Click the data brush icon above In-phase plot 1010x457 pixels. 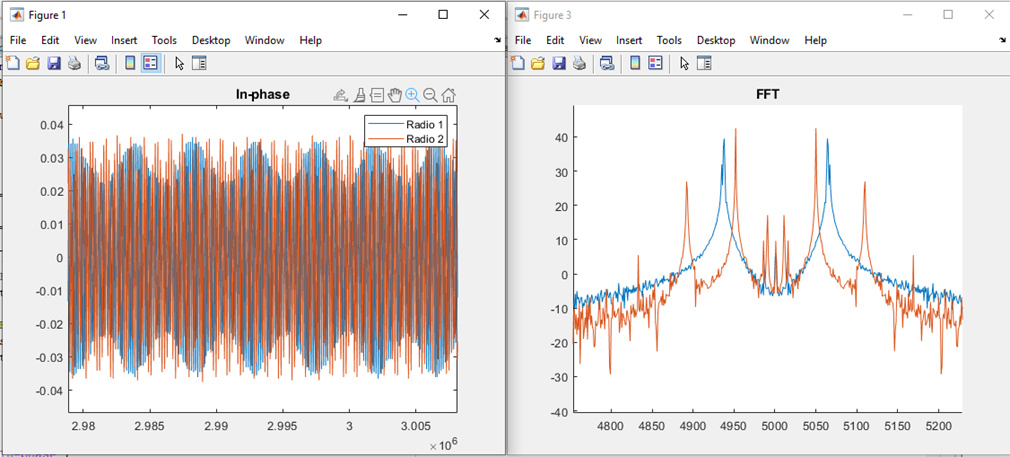tap(360, 95)
